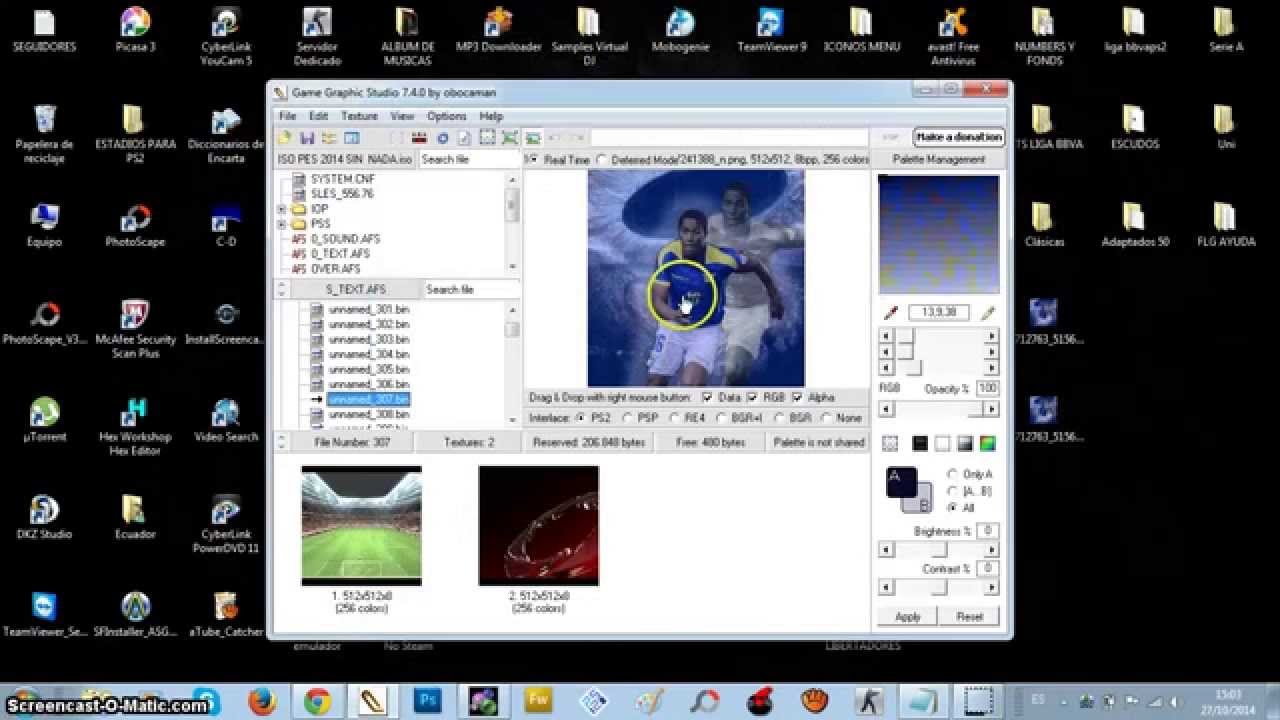Open the Options menu
Screen dimensions: 1280x720
tap(447, 116)
